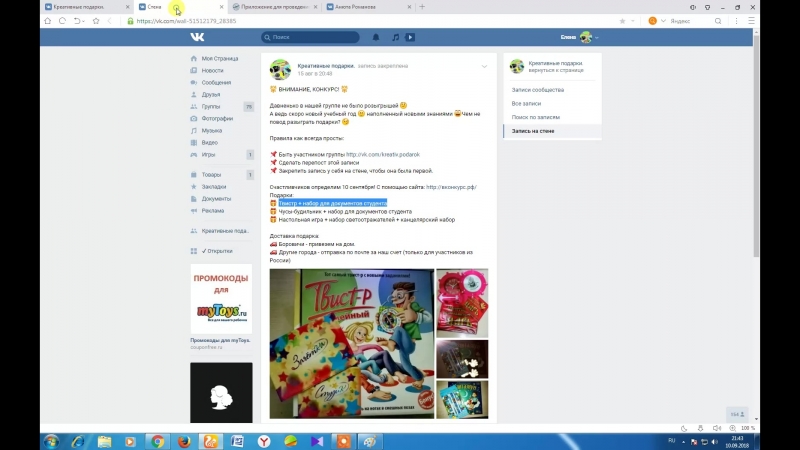Open "Моя Страница" in the left menu
This screenshot has width=800, height=450.
tap(220, 59)
